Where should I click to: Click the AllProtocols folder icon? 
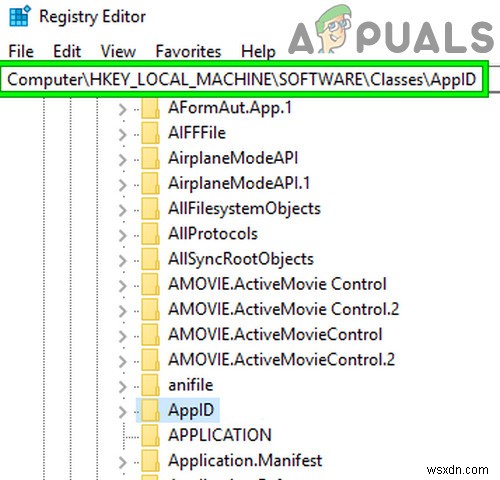point(150,234)
